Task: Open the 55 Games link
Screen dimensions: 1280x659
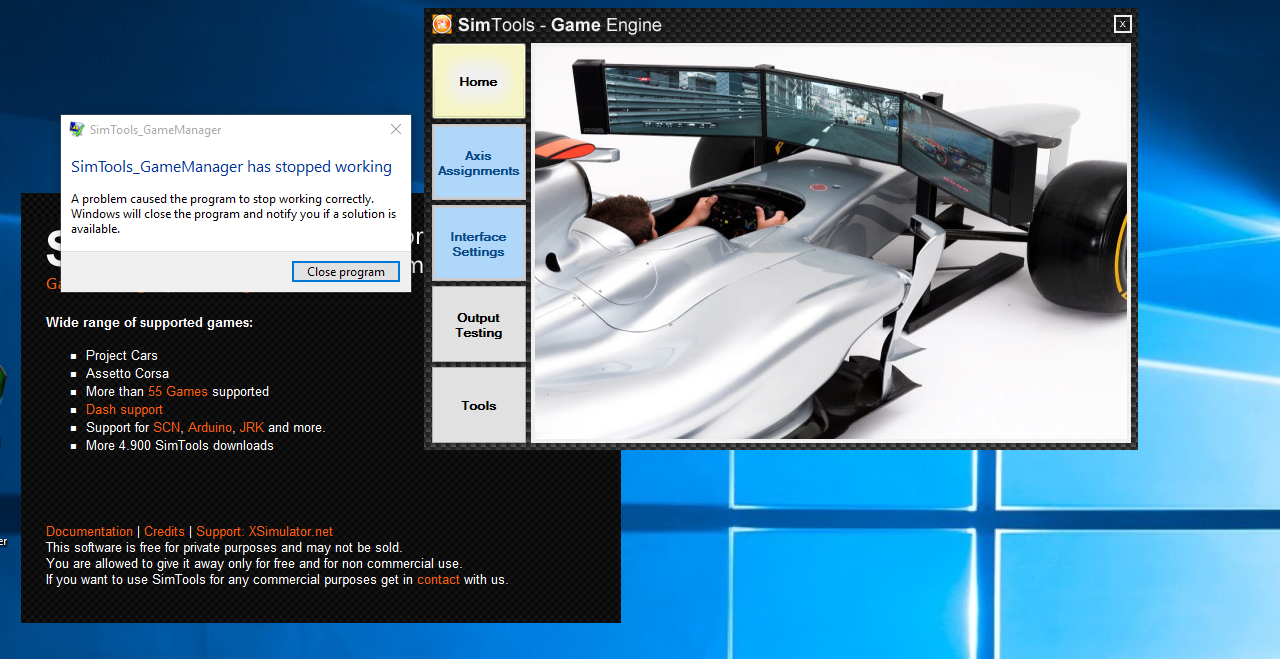Action: click(x=178, y=391)
